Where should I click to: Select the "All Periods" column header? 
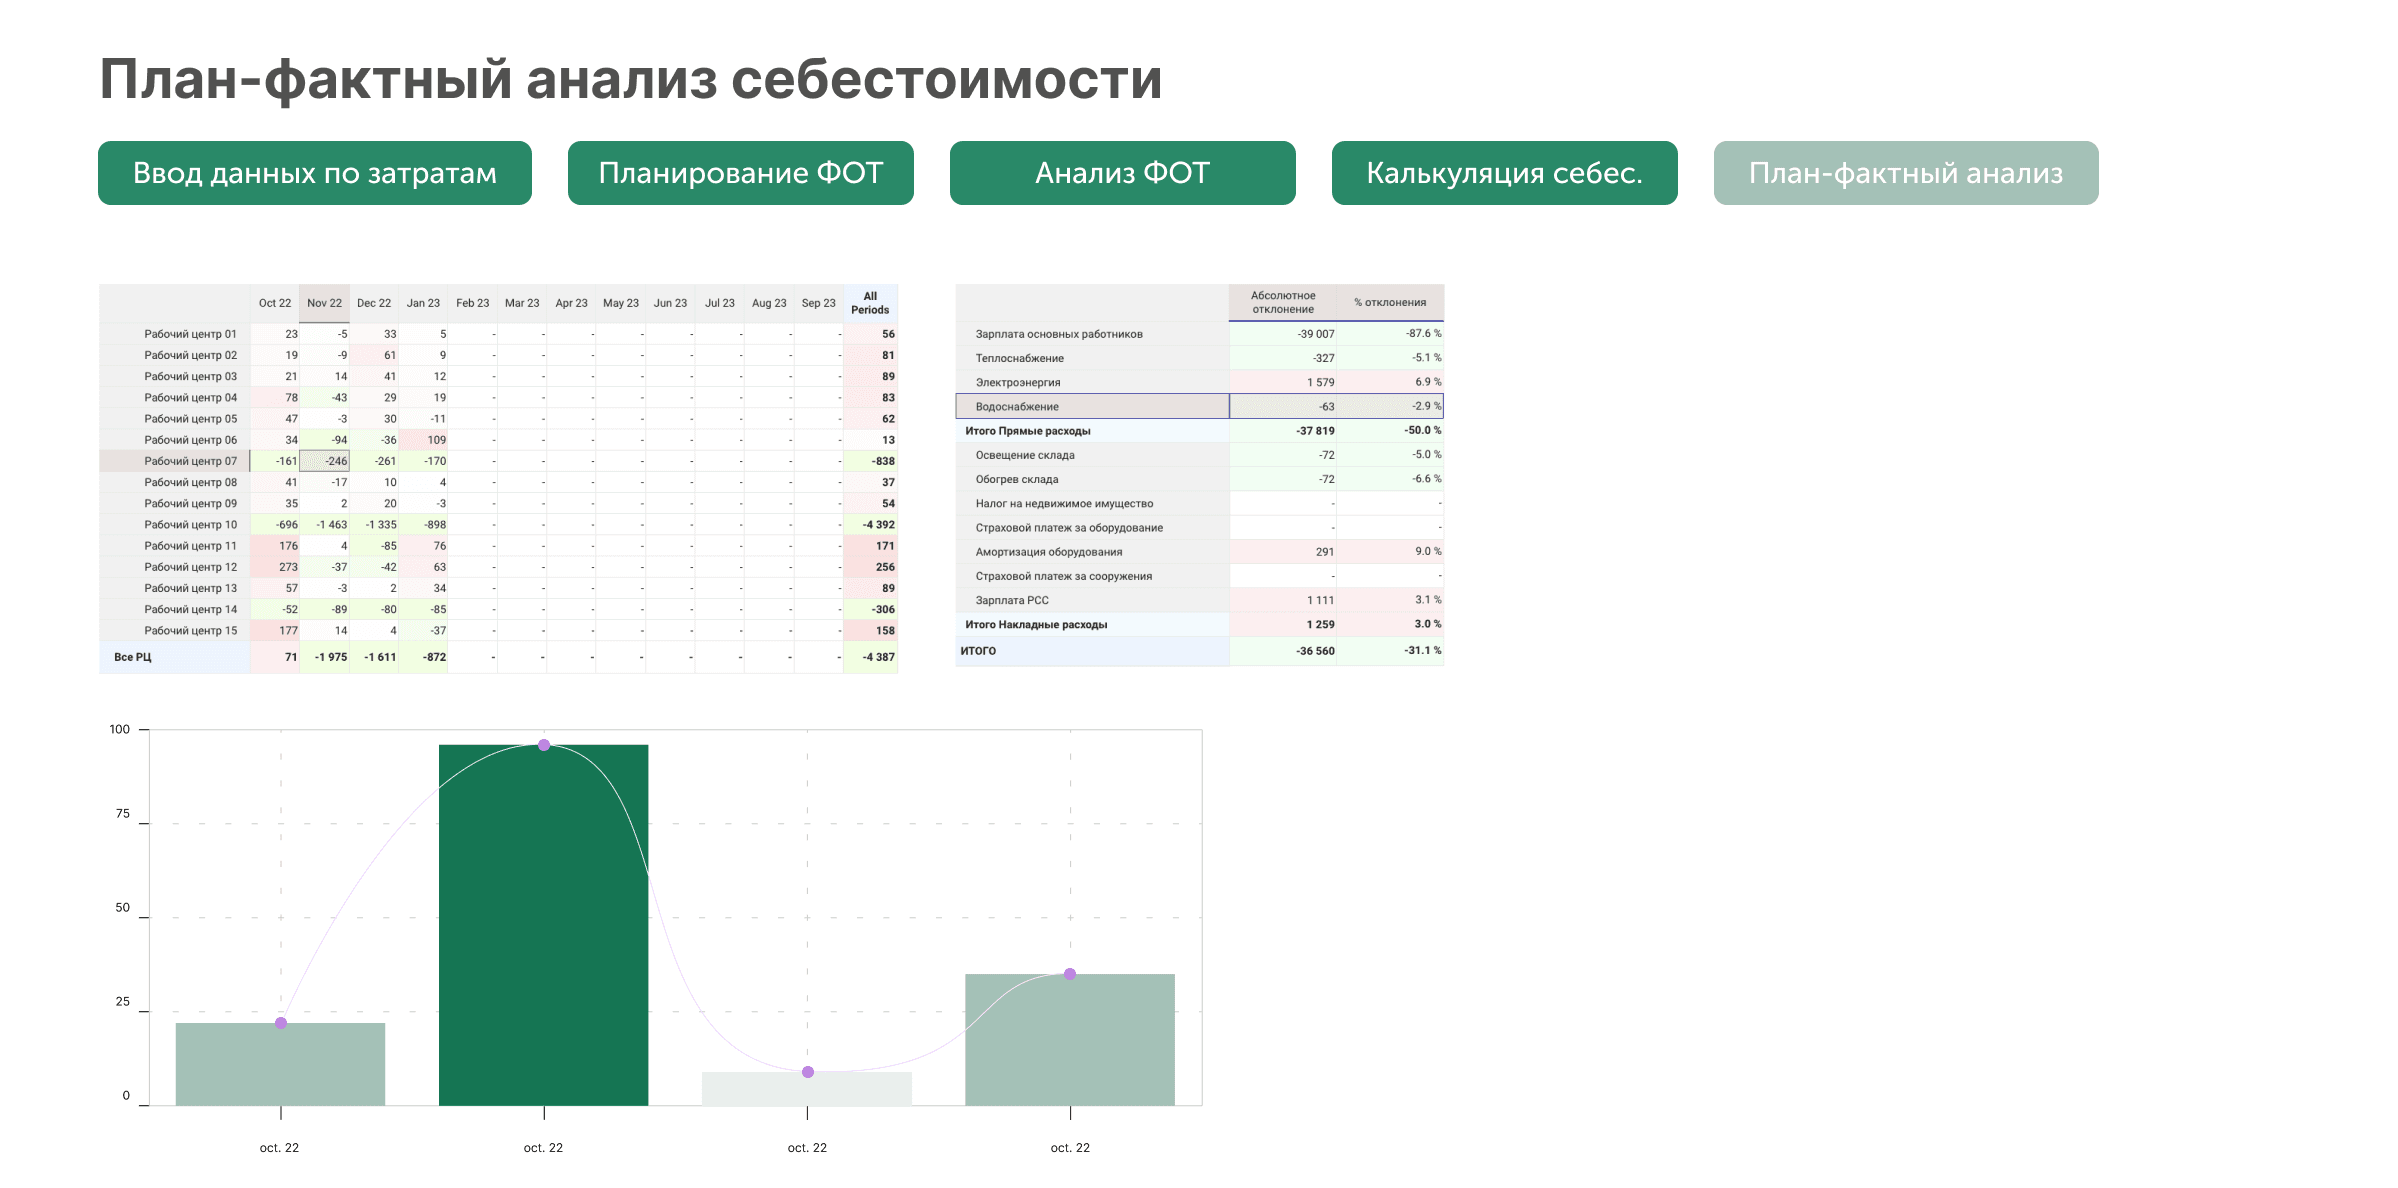[869, 302]
